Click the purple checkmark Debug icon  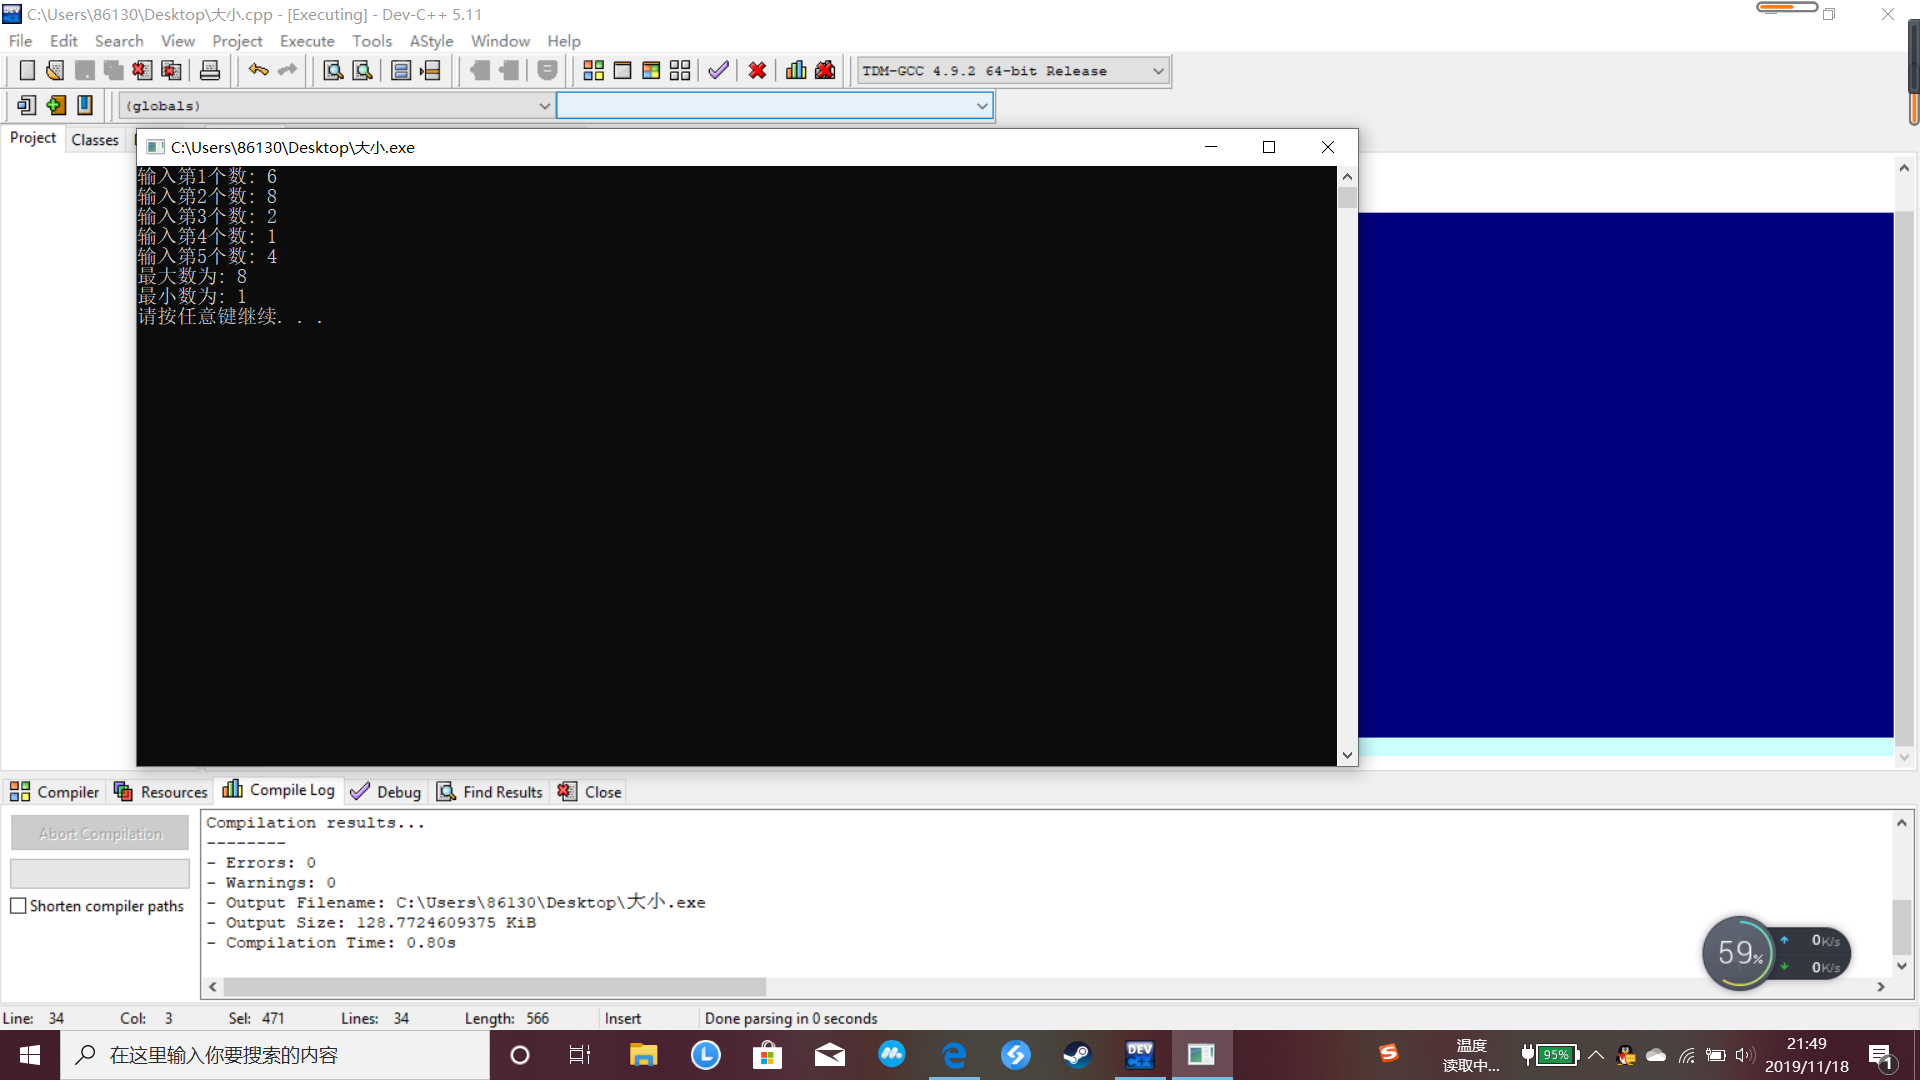click(x=718, y=70)
